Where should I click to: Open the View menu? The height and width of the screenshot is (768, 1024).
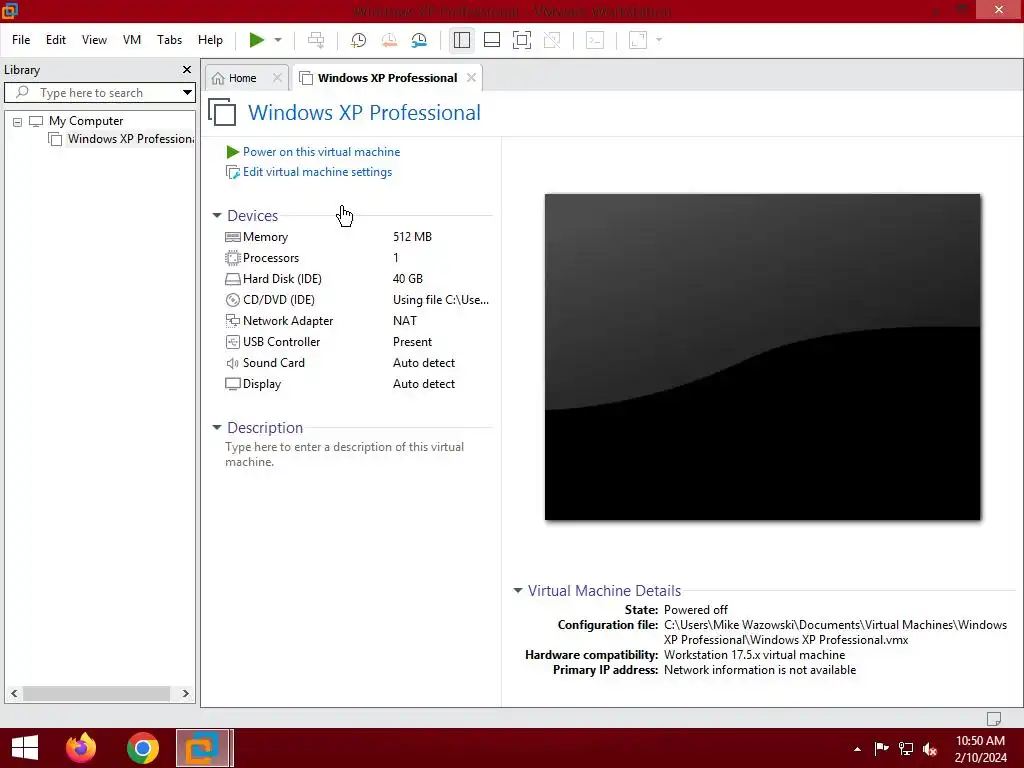click(94, 40)
